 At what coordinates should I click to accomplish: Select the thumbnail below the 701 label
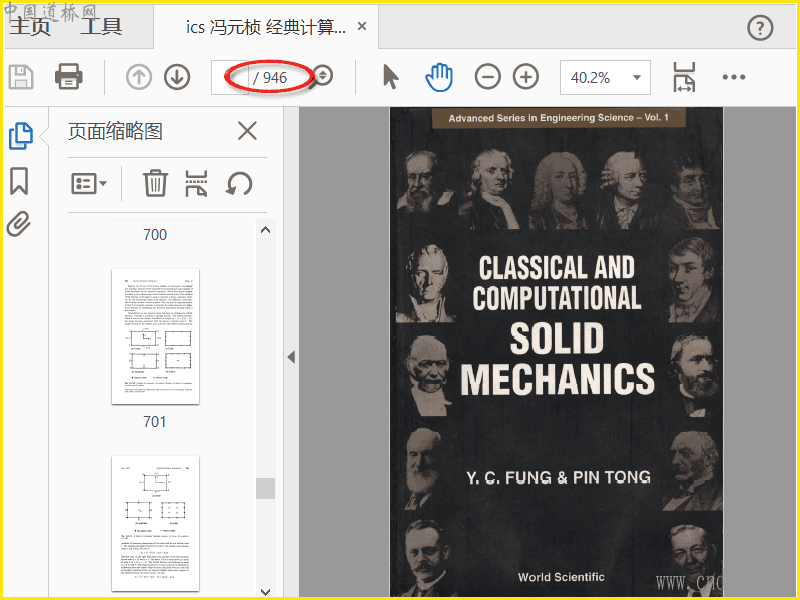pos(156,523)
